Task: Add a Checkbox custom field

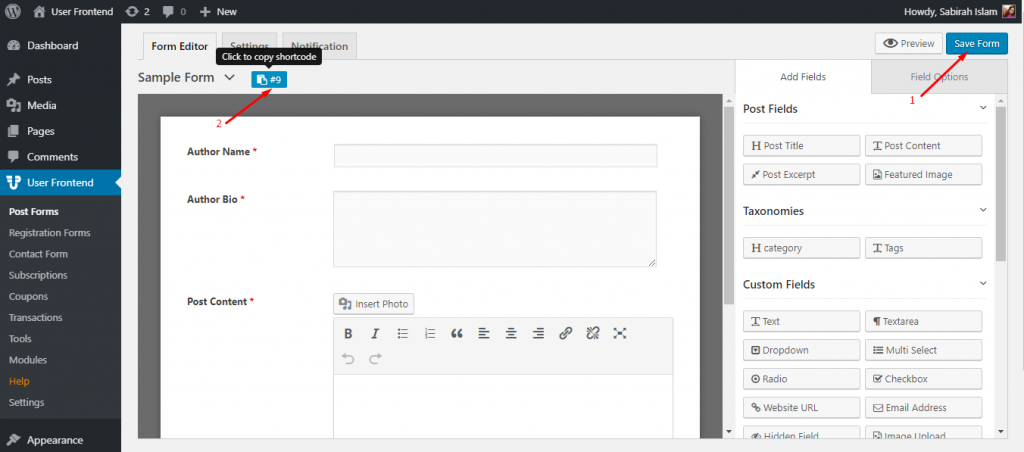Action: pos(923,379)
